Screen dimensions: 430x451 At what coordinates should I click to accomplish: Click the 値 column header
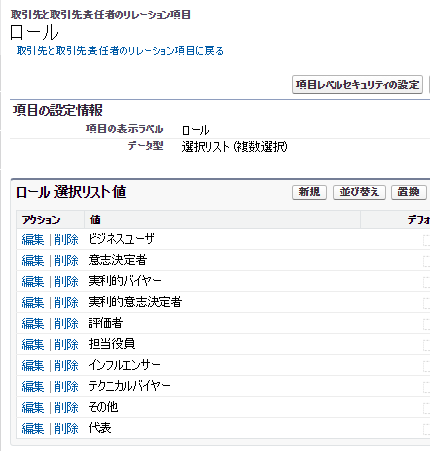(95, 220)
